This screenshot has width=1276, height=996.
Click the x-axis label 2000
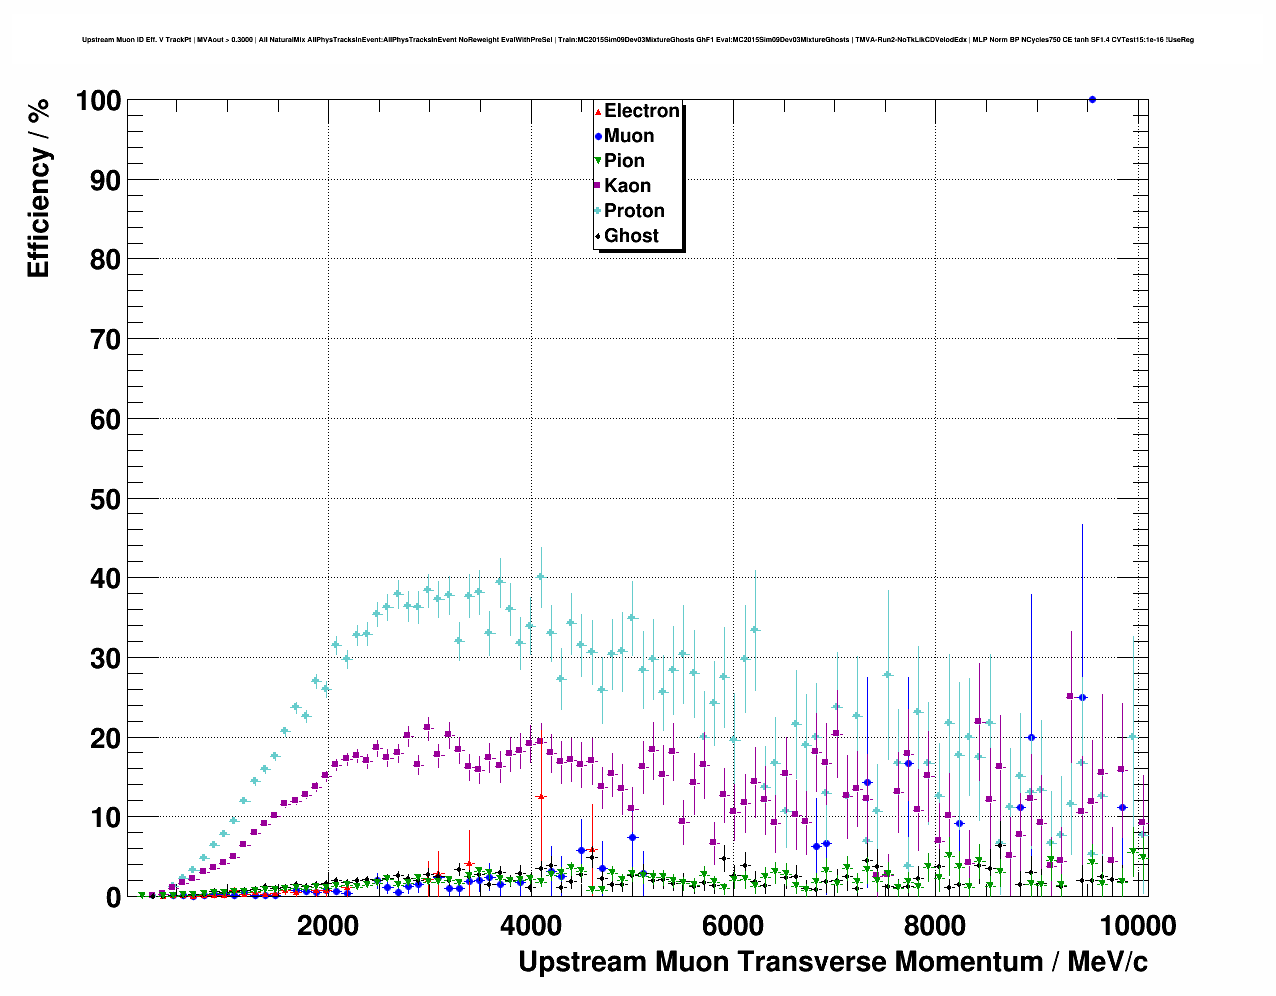pyautogui.click(x=328, y=926)
